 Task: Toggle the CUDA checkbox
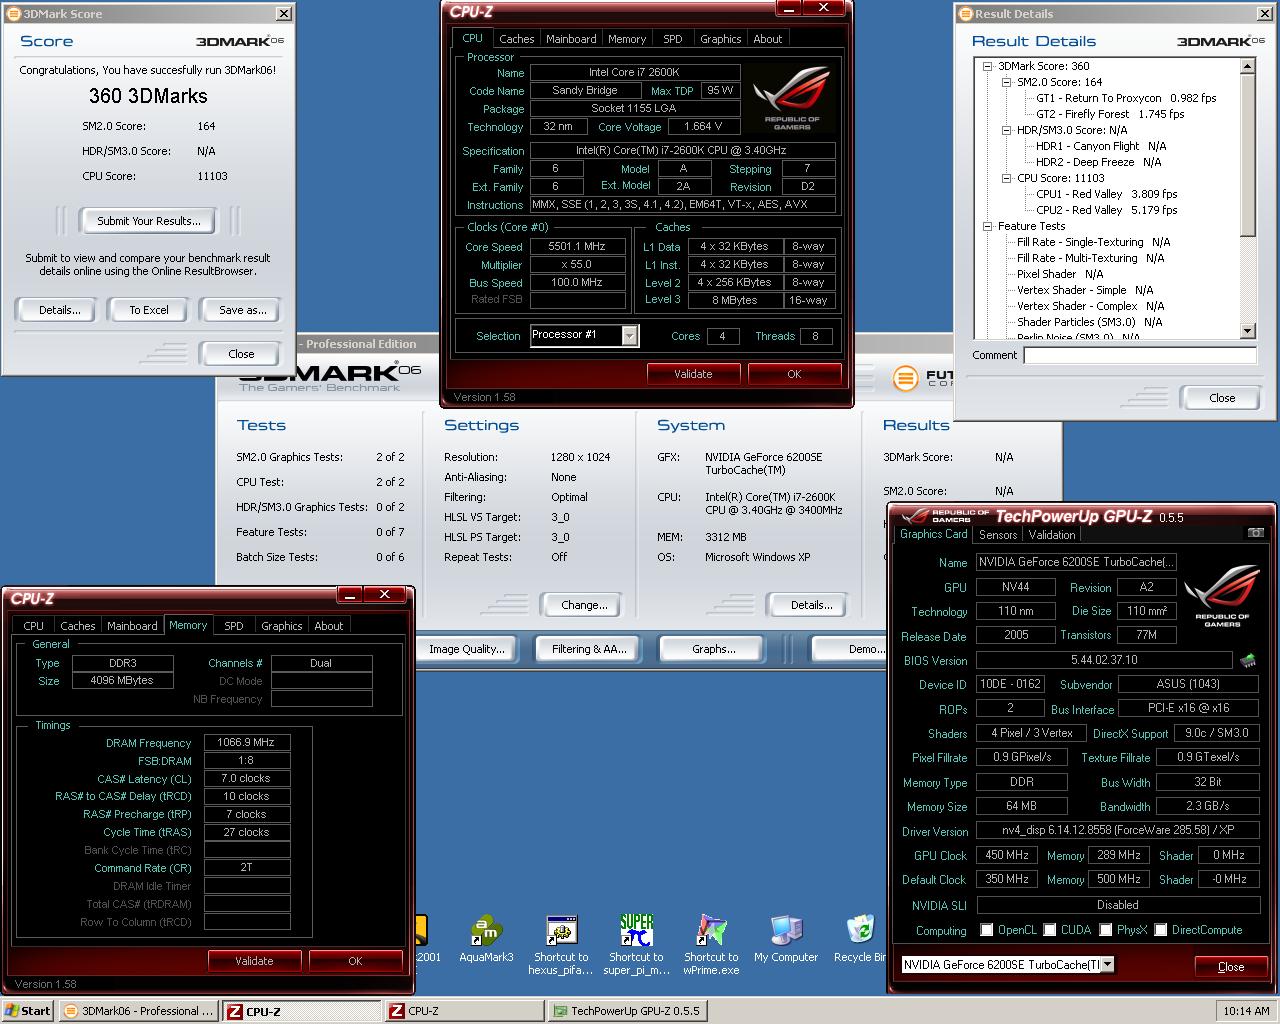coord(1050,930)
